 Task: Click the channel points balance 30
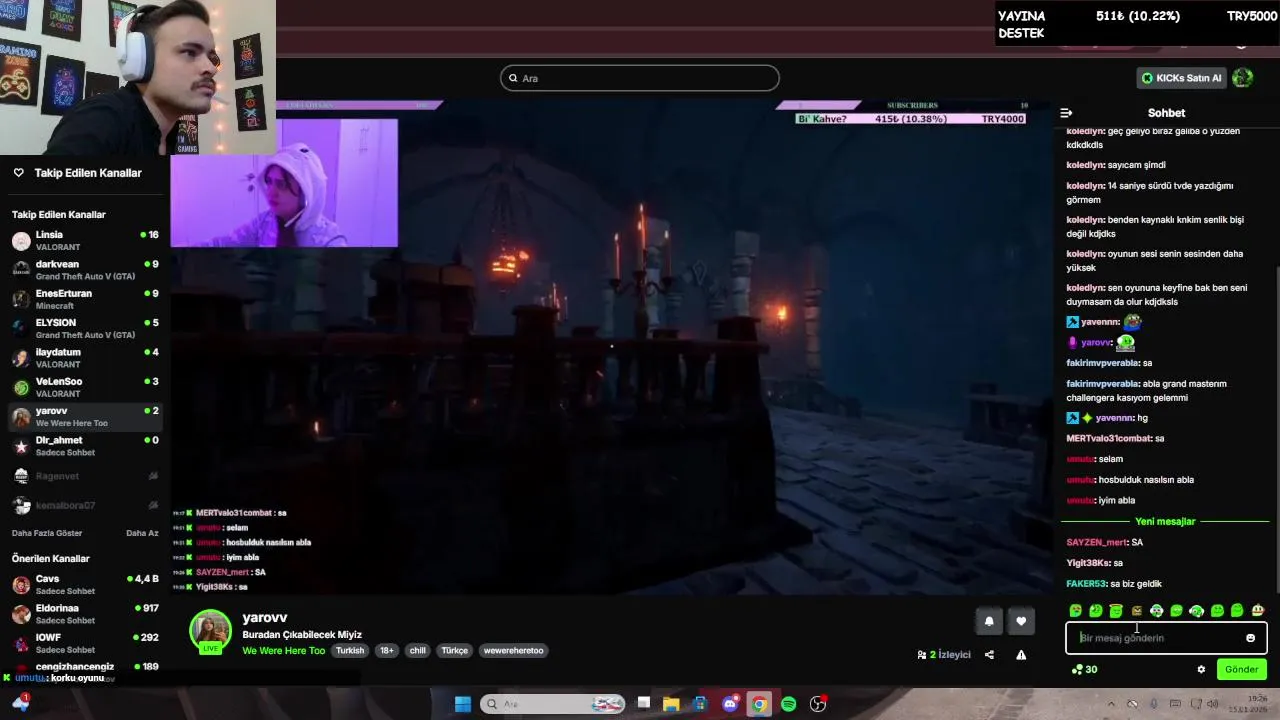click(x=1084, y=670)
